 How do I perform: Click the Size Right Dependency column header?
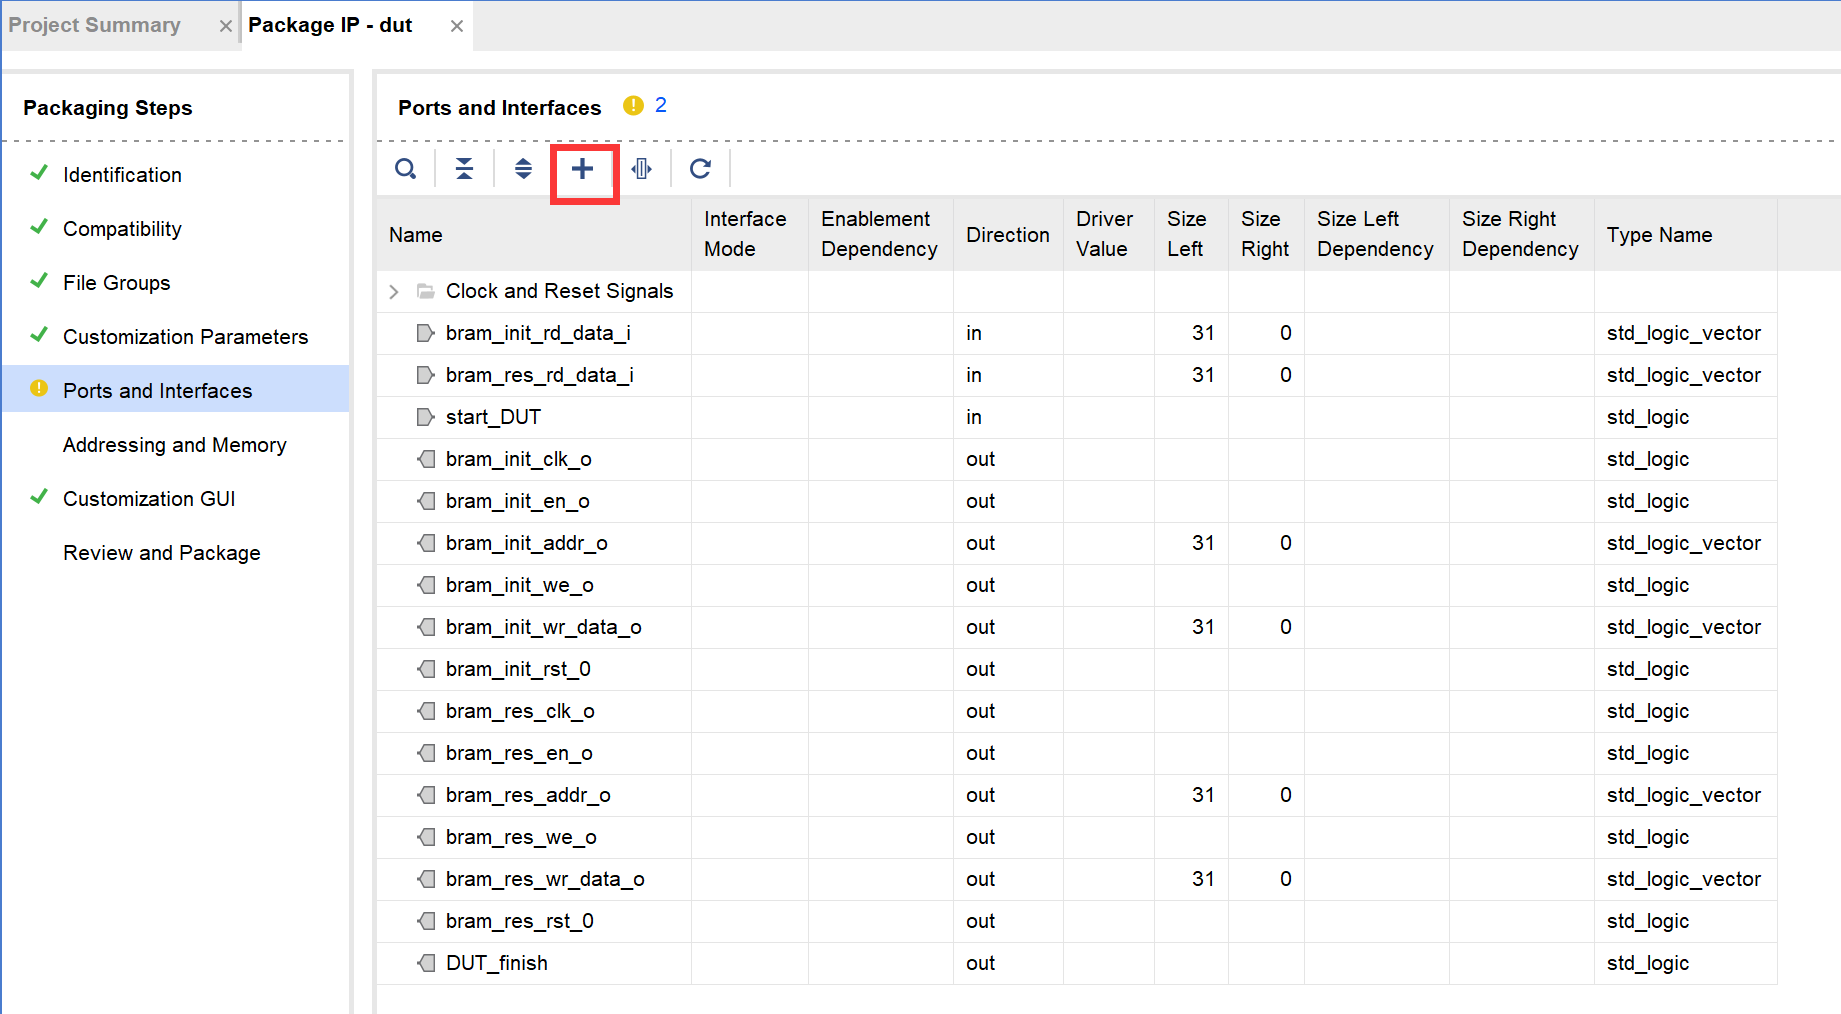pos(1522,234)
